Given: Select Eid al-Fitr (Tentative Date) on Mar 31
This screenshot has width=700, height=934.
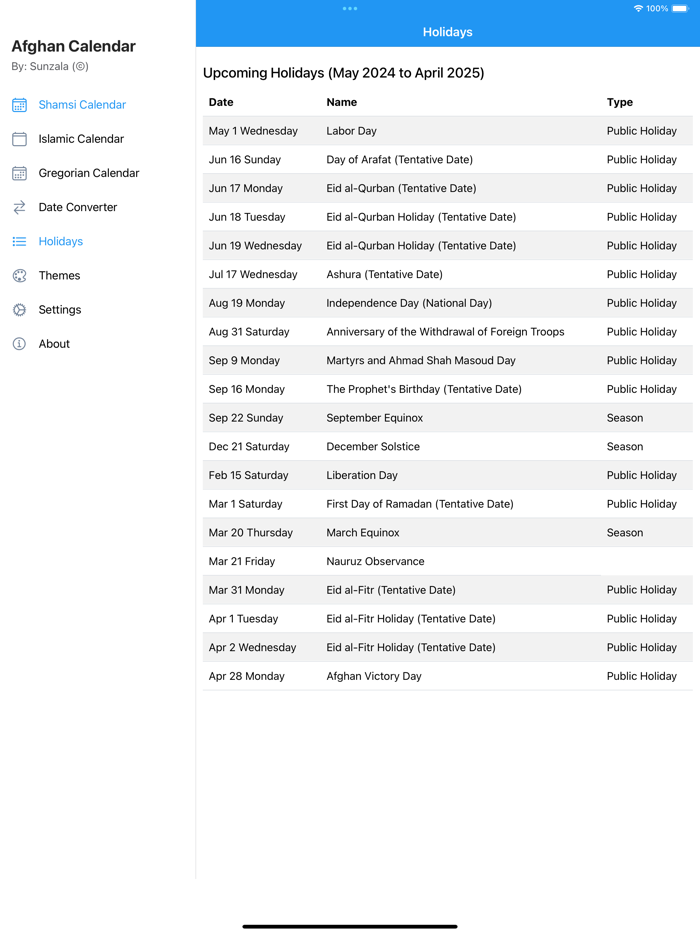Looking at the screenshot, I should coord(391,590).
